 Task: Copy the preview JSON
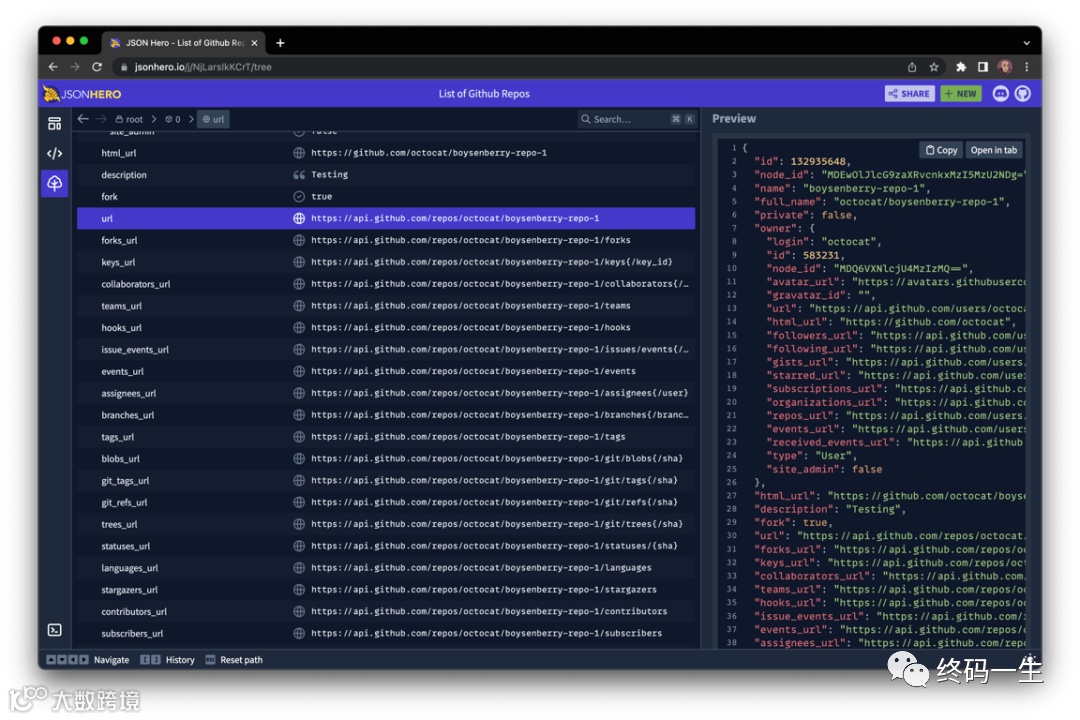pos(941,150)
